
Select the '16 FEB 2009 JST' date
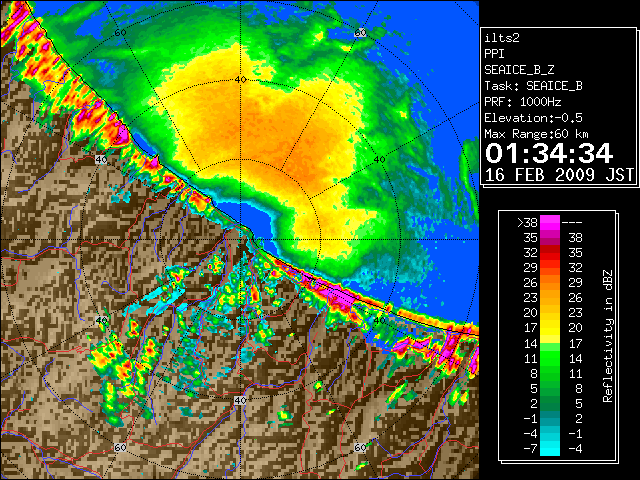pyautogui.click(x=559, y=175)
